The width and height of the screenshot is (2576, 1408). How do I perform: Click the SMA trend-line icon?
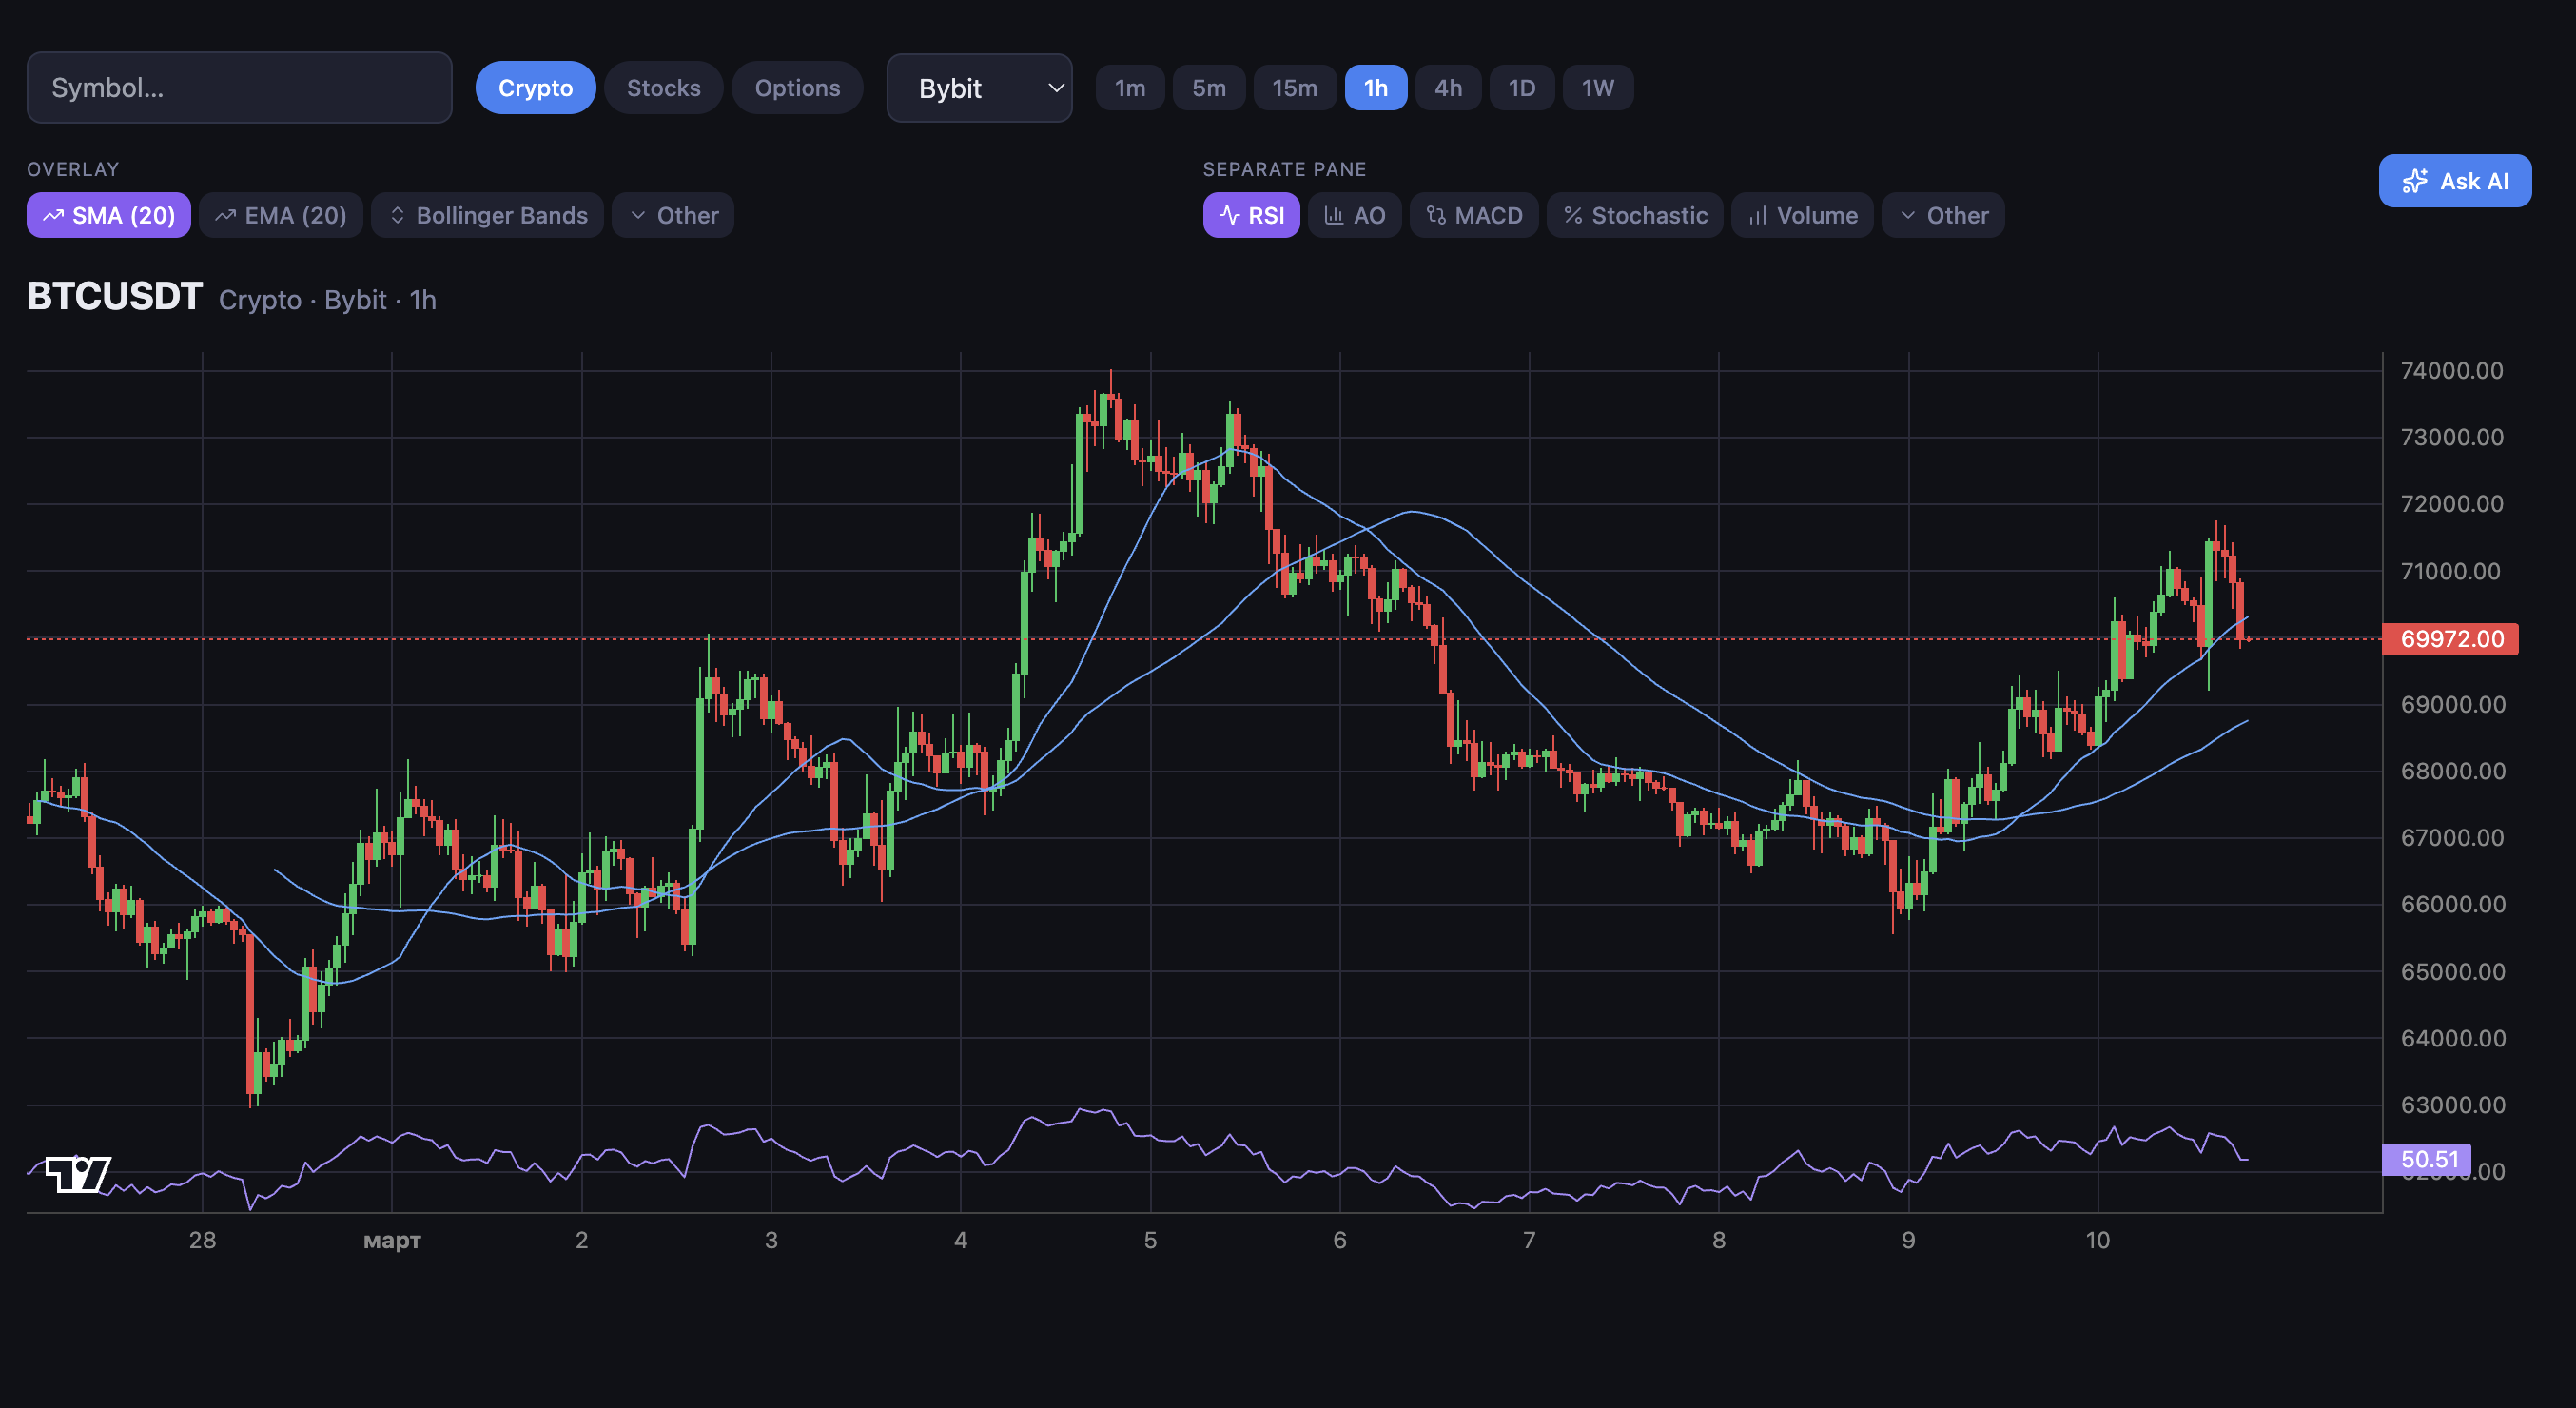click(x=53, y=216)
